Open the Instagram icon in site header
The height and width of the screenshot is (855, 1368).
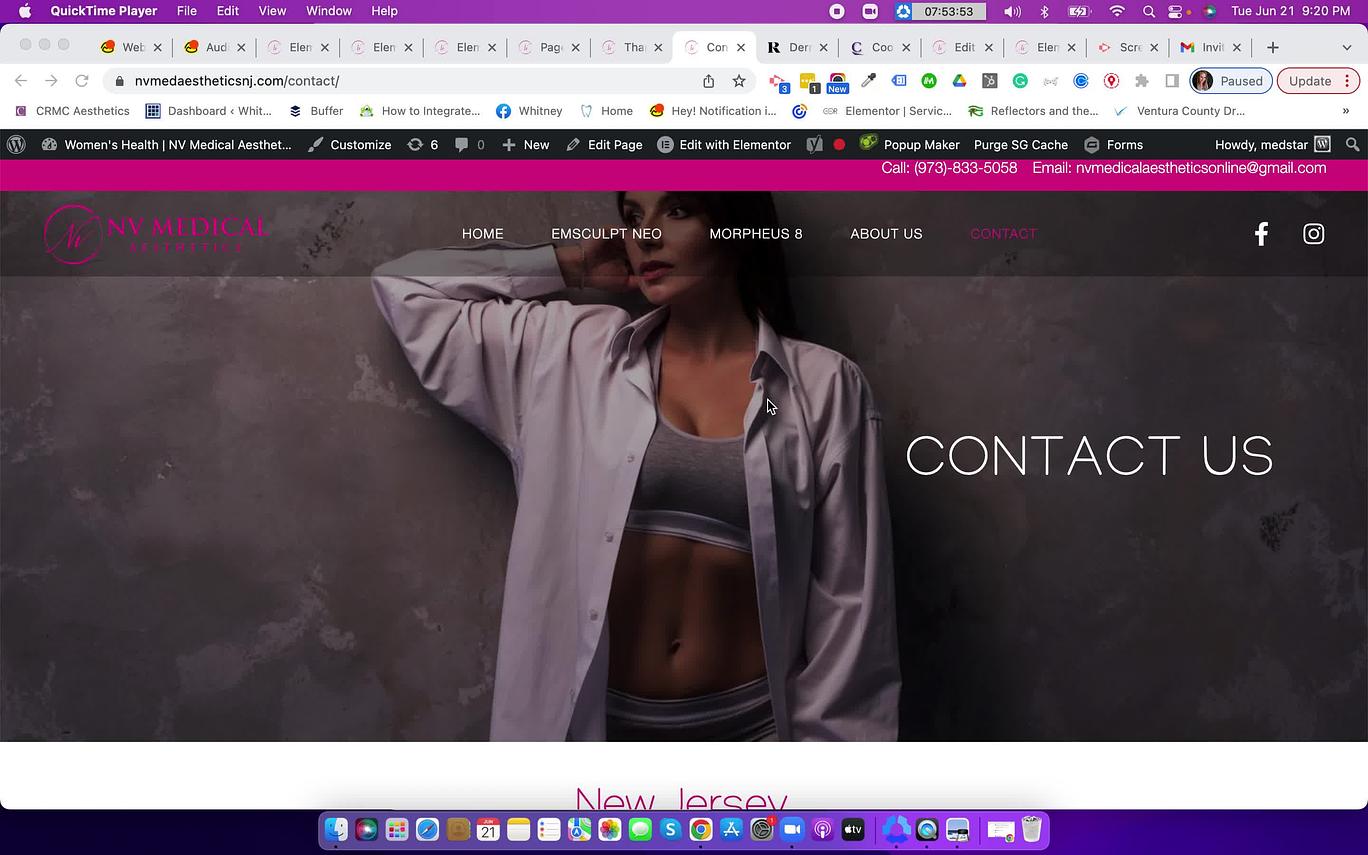1314,234
